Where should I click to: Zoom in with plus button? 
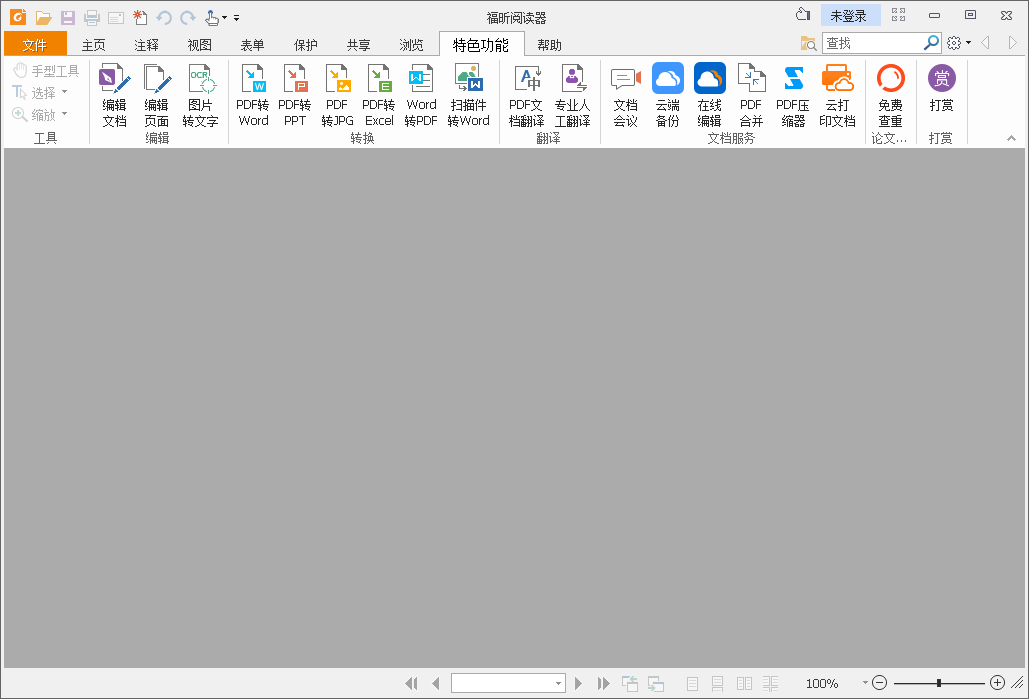tap(998, 683)
